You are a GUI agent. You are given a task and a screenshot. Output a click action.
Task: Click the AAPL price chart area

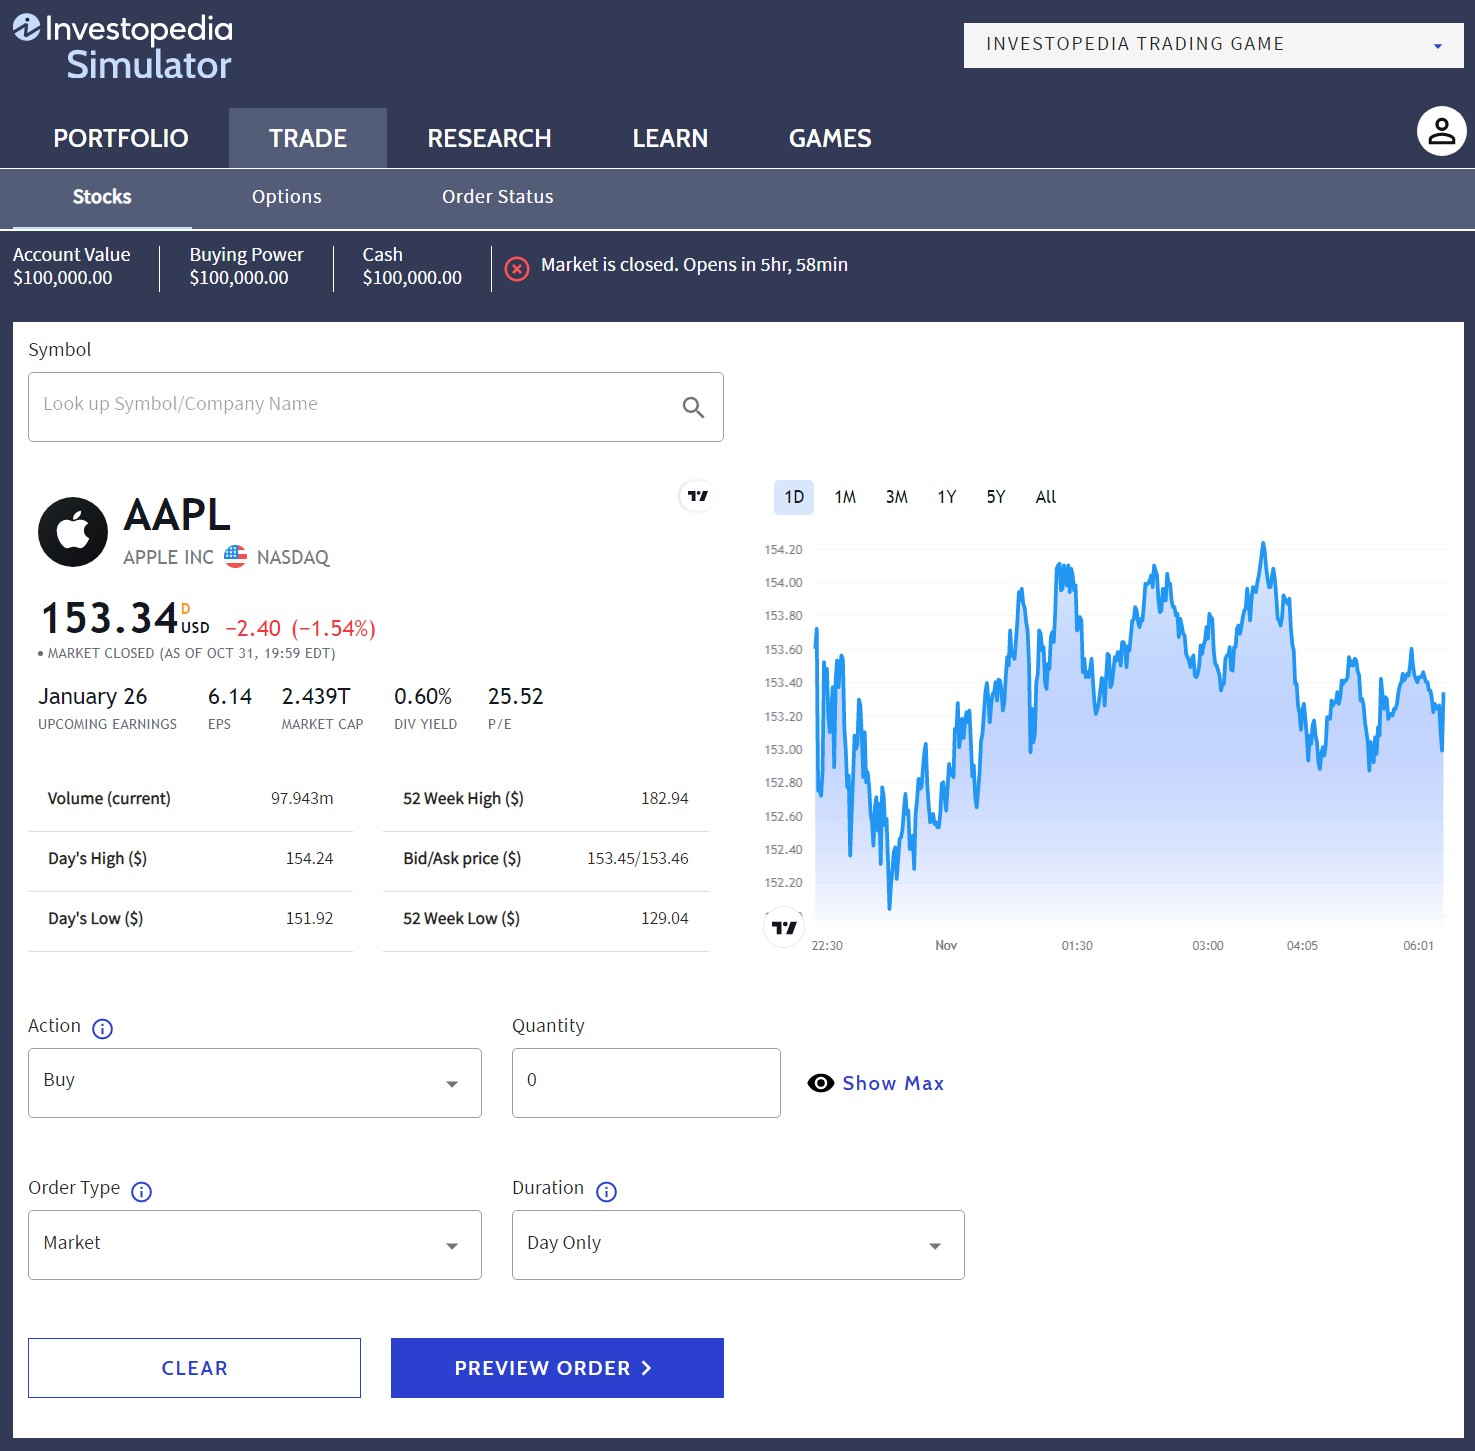click(1130, 730)
